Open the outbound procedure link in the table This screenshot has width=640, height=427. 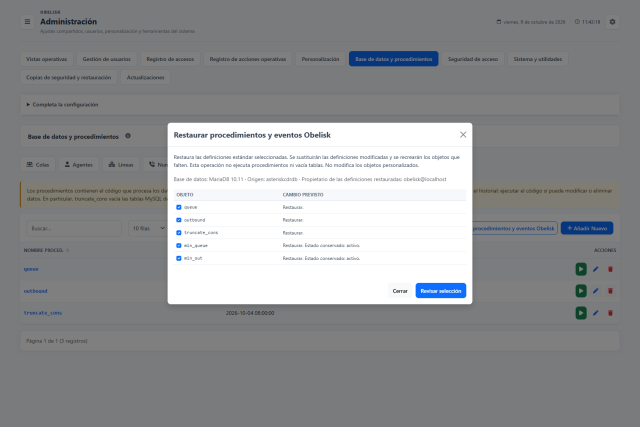click(36, 291)
